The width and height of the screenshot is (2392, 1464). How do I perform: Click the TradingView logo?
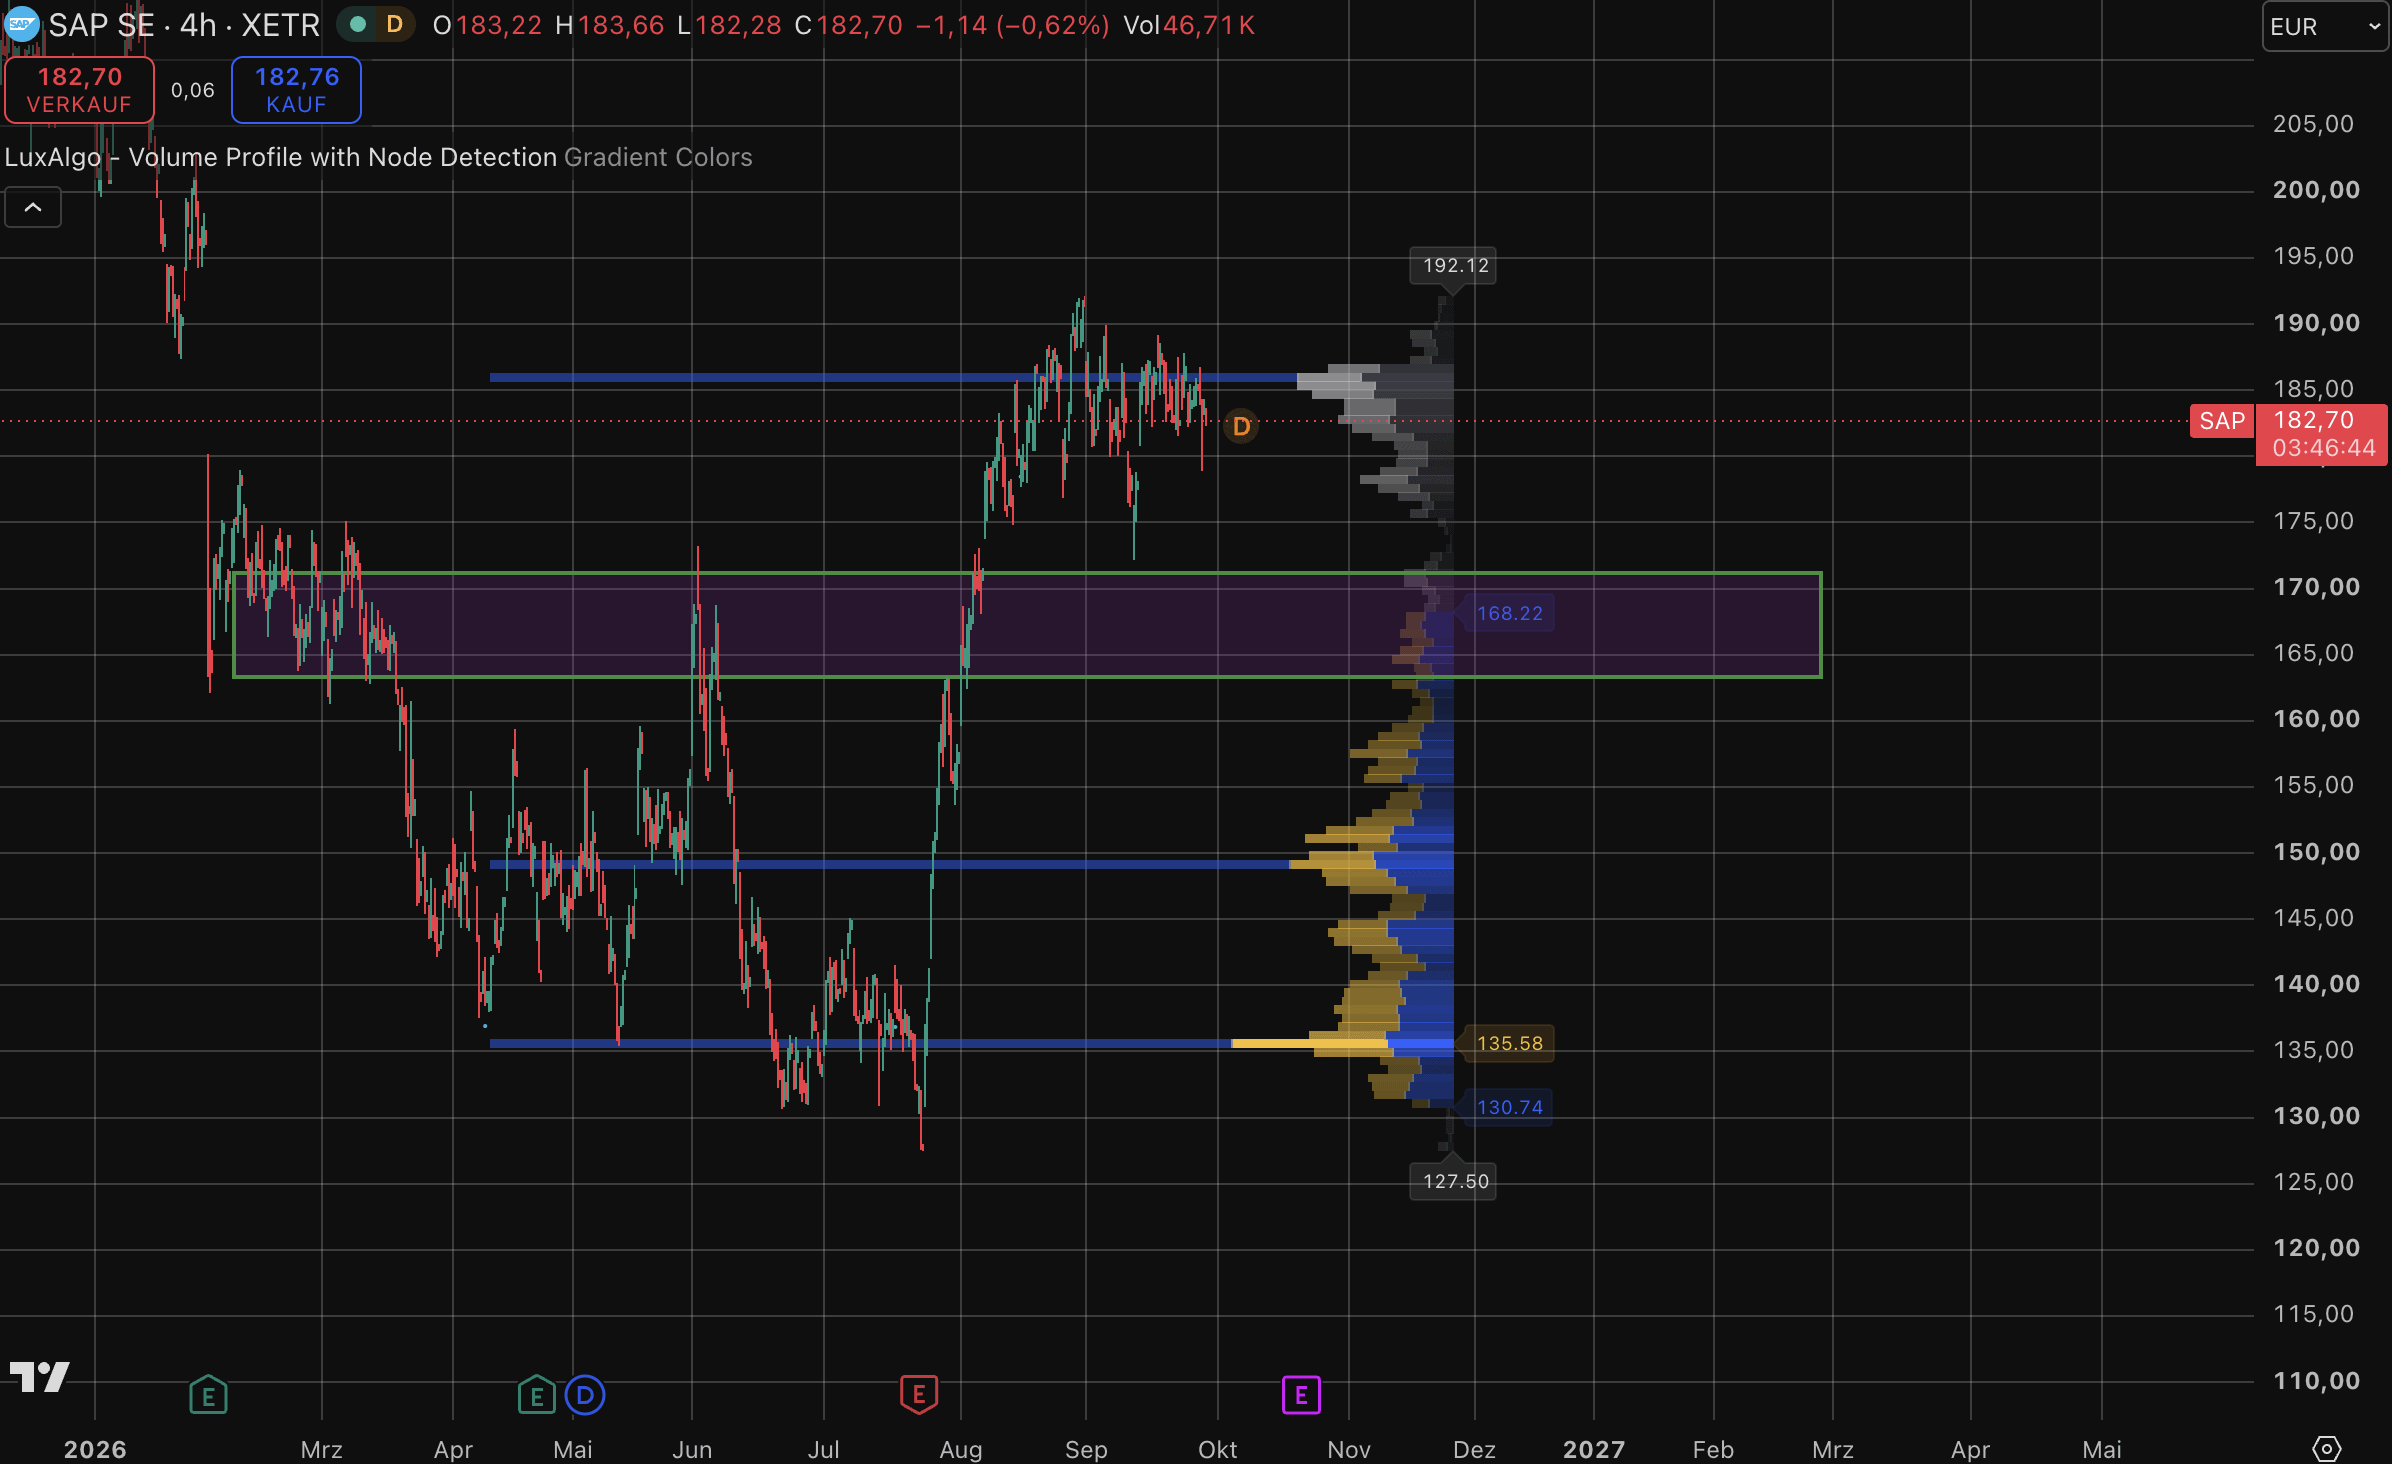[x=39, y=1377]
